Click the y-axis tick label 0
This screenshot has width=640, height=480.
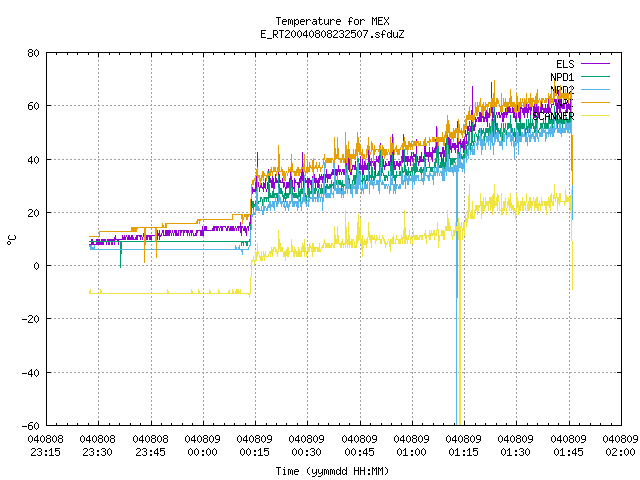37,266
